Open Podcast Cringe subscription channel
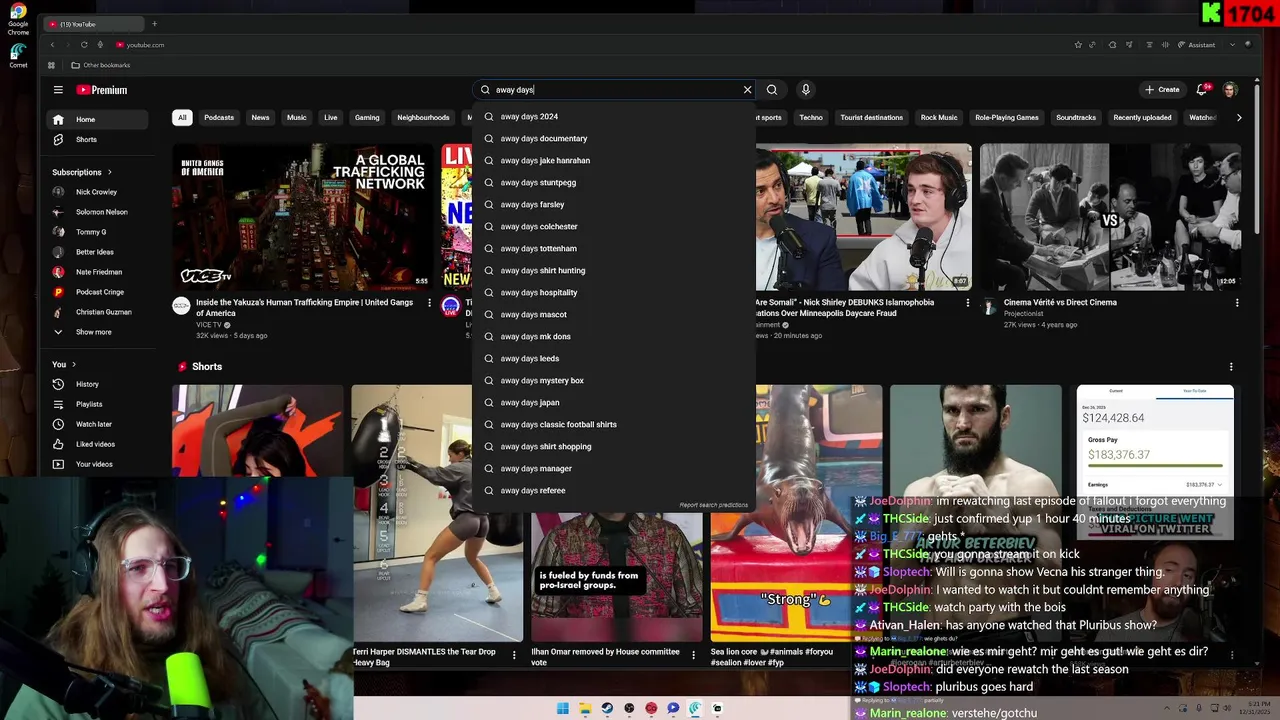Viewport: 1280px width, 720px height. click(97, 292)
